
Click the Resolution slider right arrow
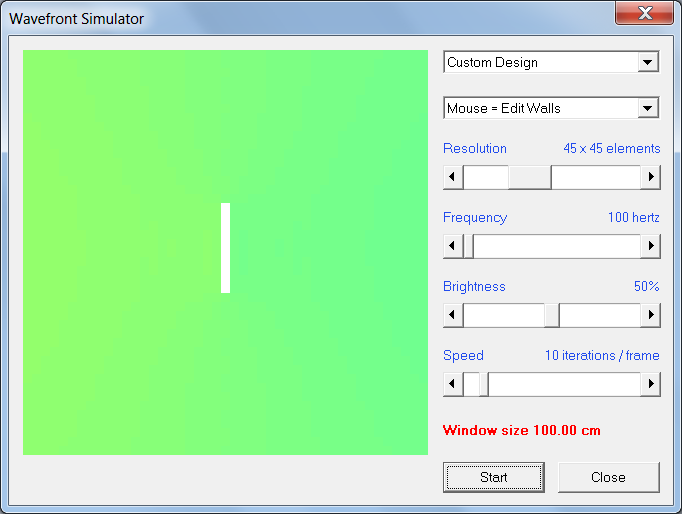pyautogui.click(x=651, y=177)
